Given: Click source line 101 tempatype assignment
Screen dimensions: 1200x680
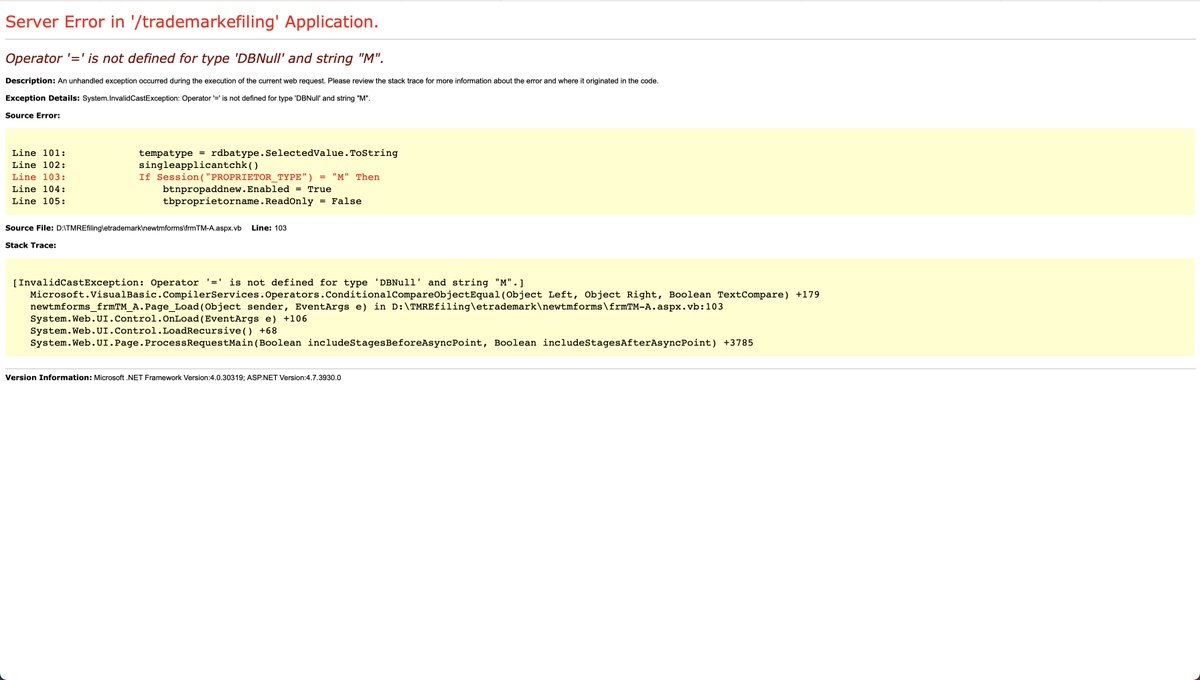Looking at the screenshot, I should pyautogui.click(x=205, y=153).
